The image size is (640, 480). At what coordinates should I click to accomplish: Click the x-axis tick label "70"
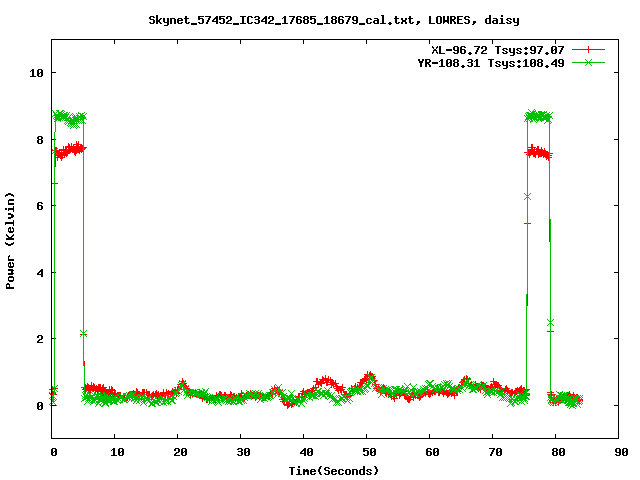495,452
